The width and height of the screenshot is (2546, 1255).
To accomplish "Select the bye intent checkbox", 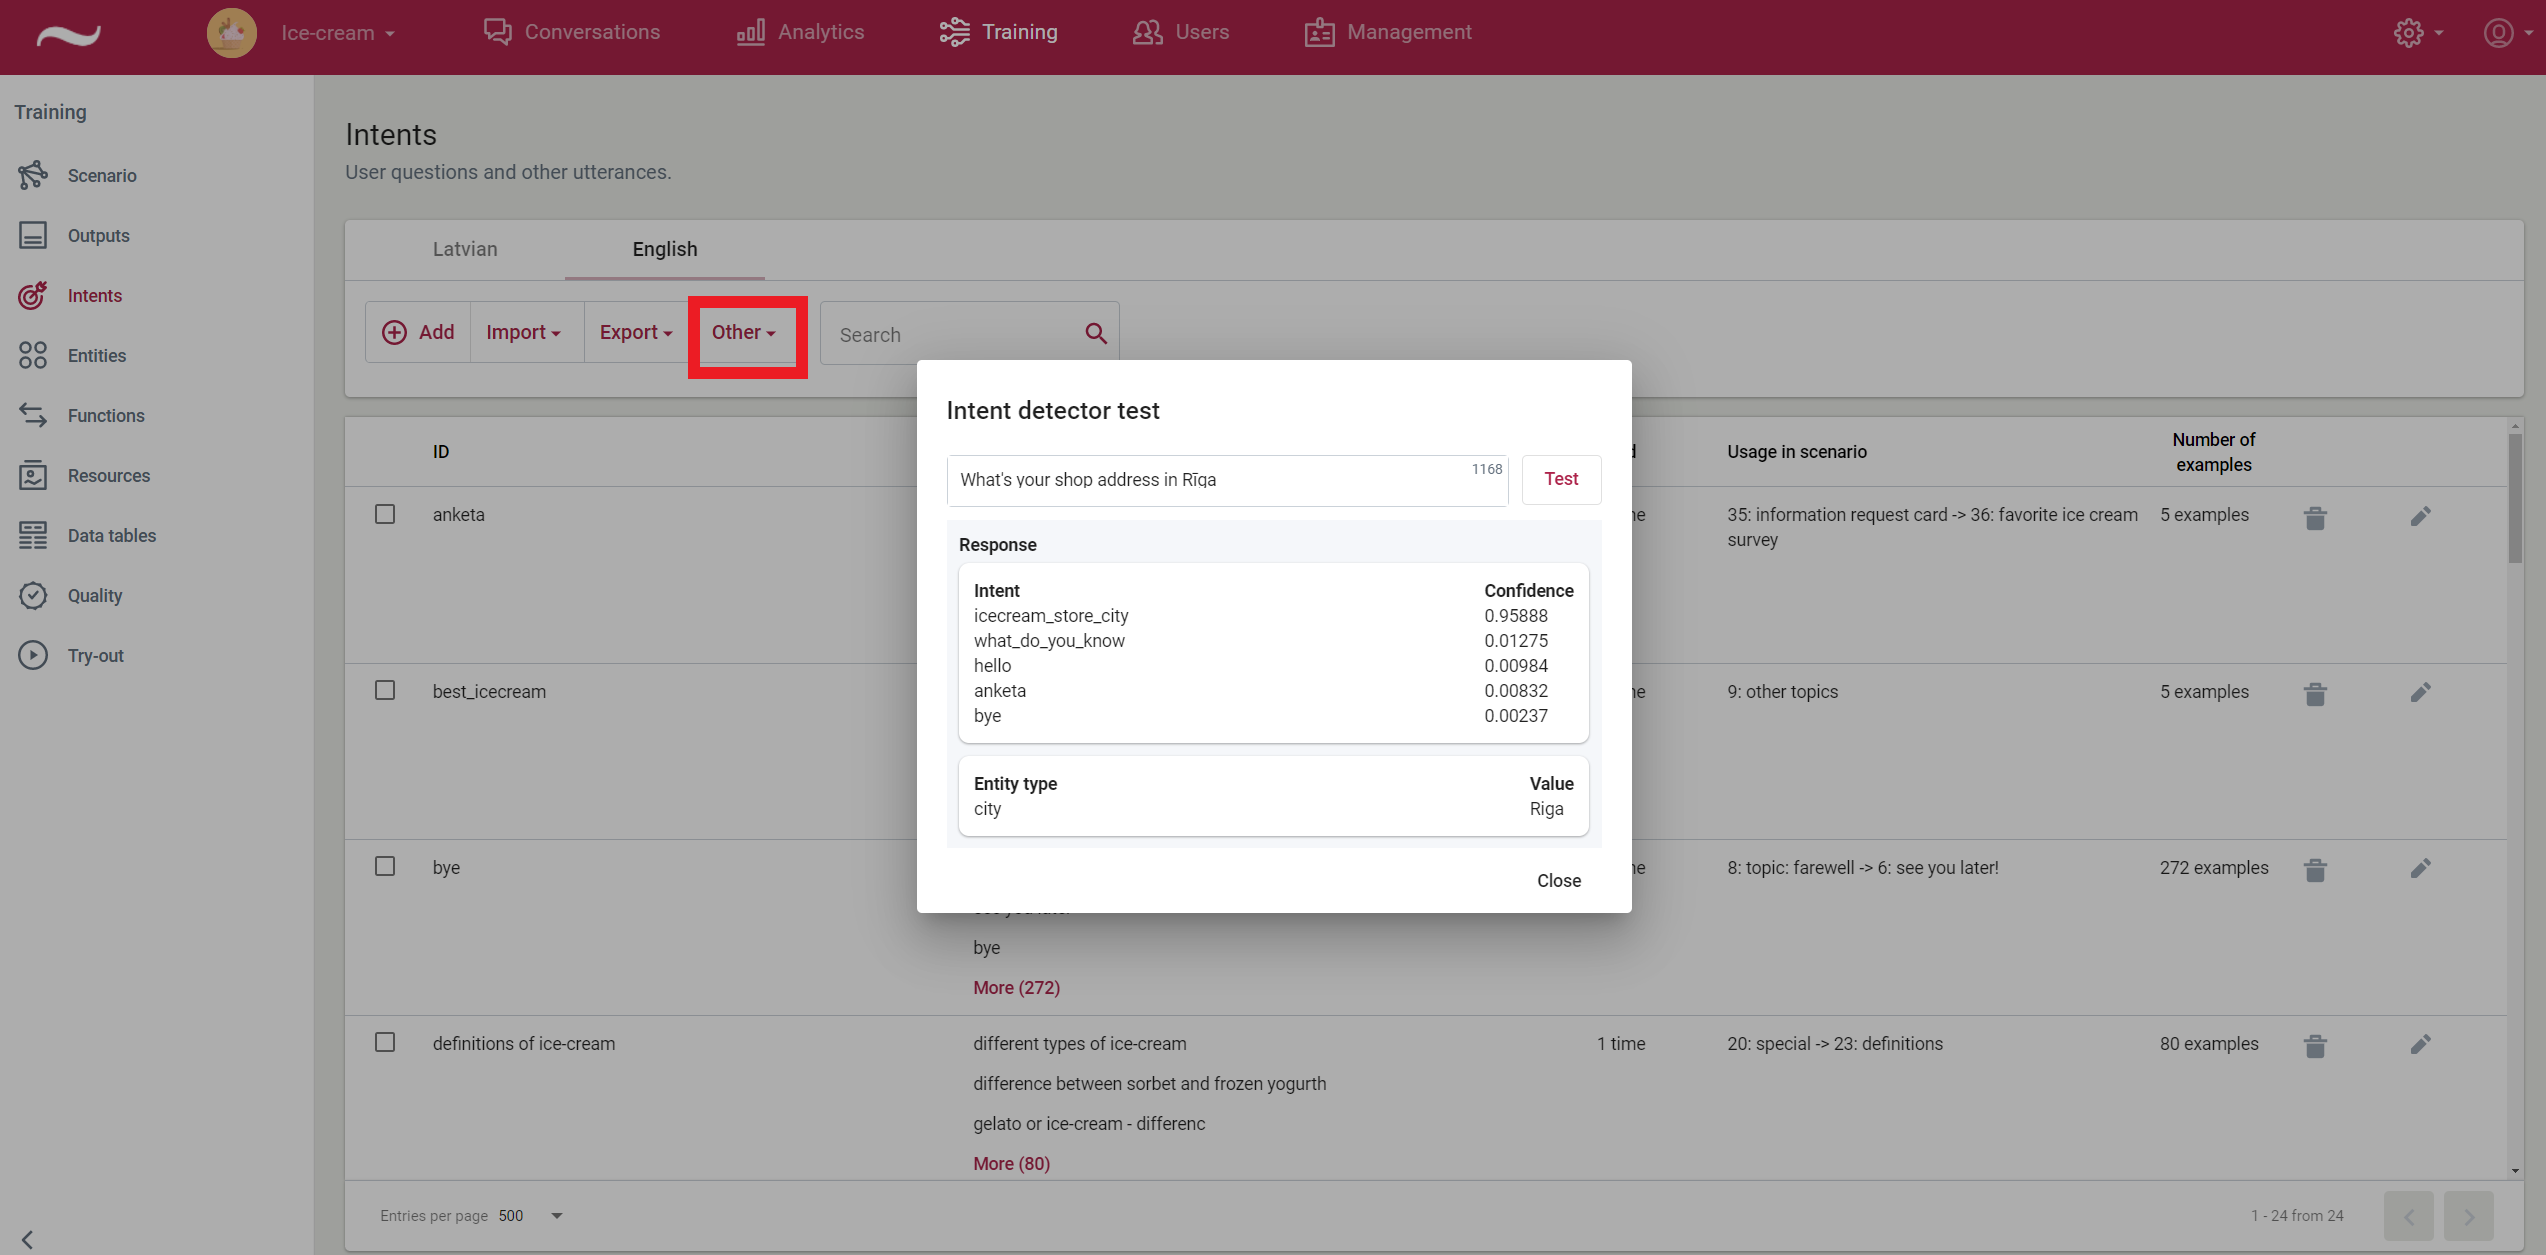I will (x=385, y=866).
